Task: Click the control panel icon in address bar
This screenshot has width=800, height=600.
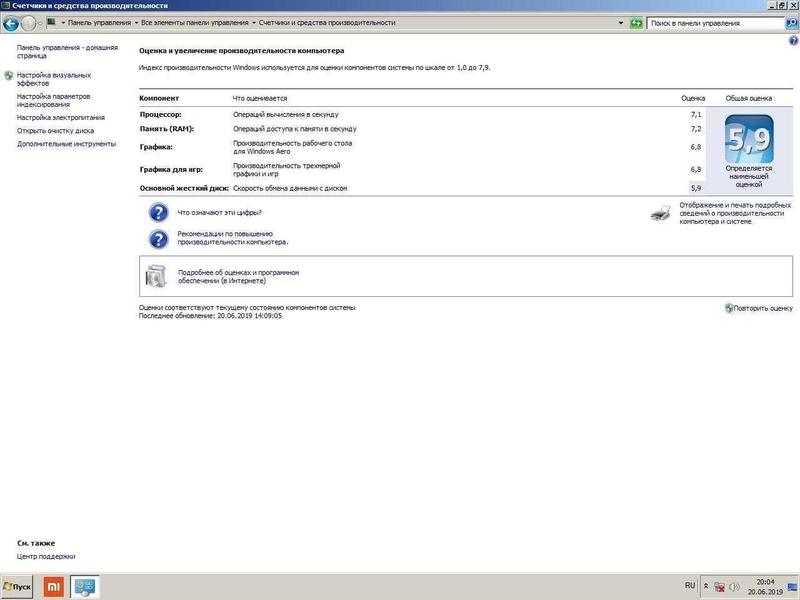Action: 52,22
